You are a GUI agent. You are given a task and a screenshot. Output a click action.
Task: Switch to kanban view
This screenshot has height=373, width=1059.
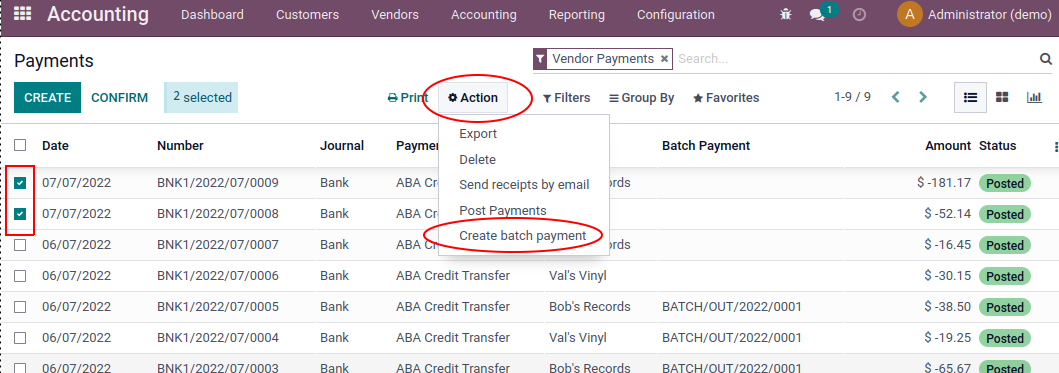tap(1002, 97)
